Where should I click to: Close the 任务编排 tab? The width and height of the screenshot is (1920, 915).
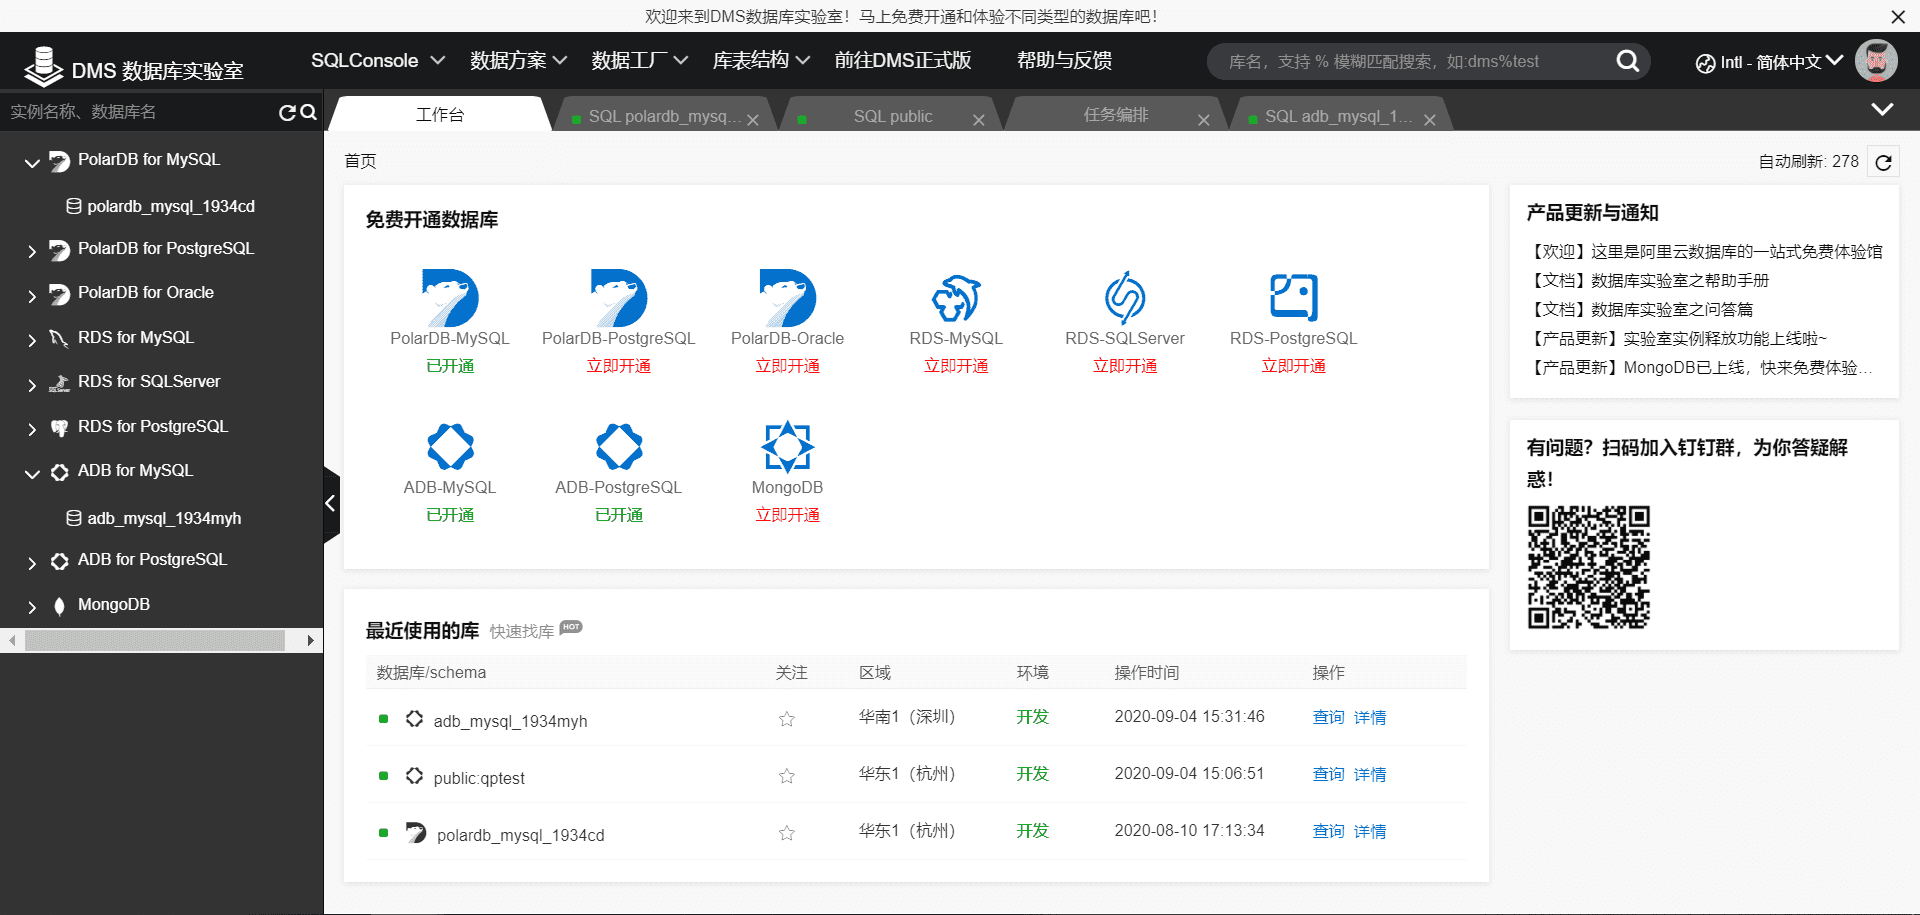pos(1204,120)
